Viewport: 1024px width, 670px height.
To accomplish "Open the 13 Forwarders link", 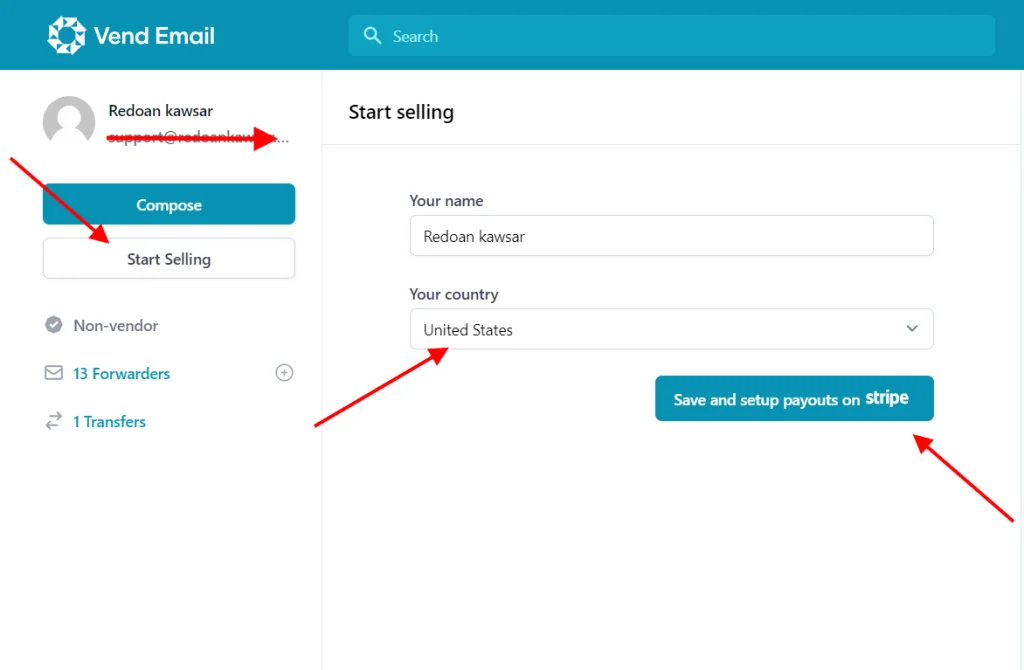I will point(121,373).
